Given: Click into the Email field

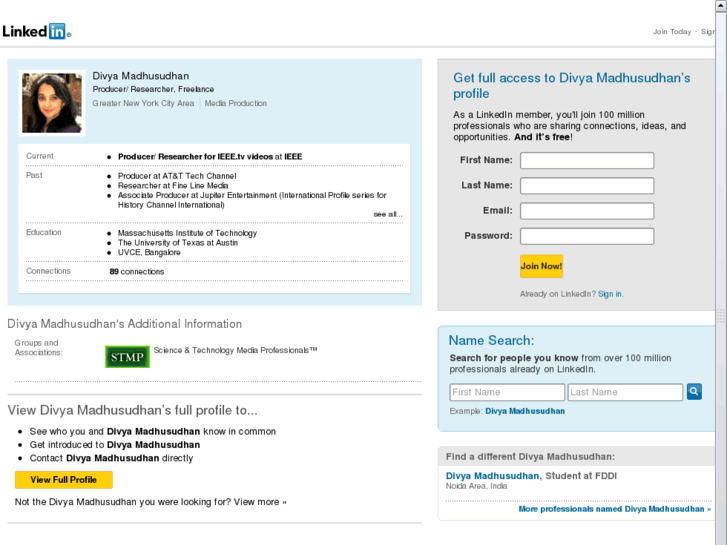Looking at the screenshot, I should pos(587,211).
